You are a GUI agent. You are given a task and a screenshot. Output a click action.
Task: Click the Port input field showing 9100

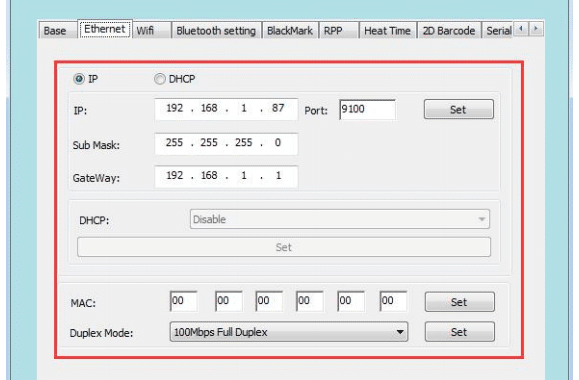(x=367, y=109)
